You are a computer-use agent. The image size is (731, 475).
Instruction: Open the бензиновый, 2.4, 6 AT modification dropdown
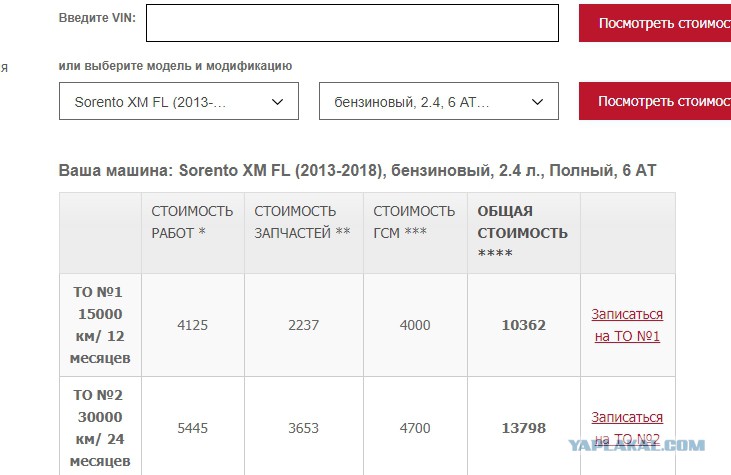[x=439, y=101]
